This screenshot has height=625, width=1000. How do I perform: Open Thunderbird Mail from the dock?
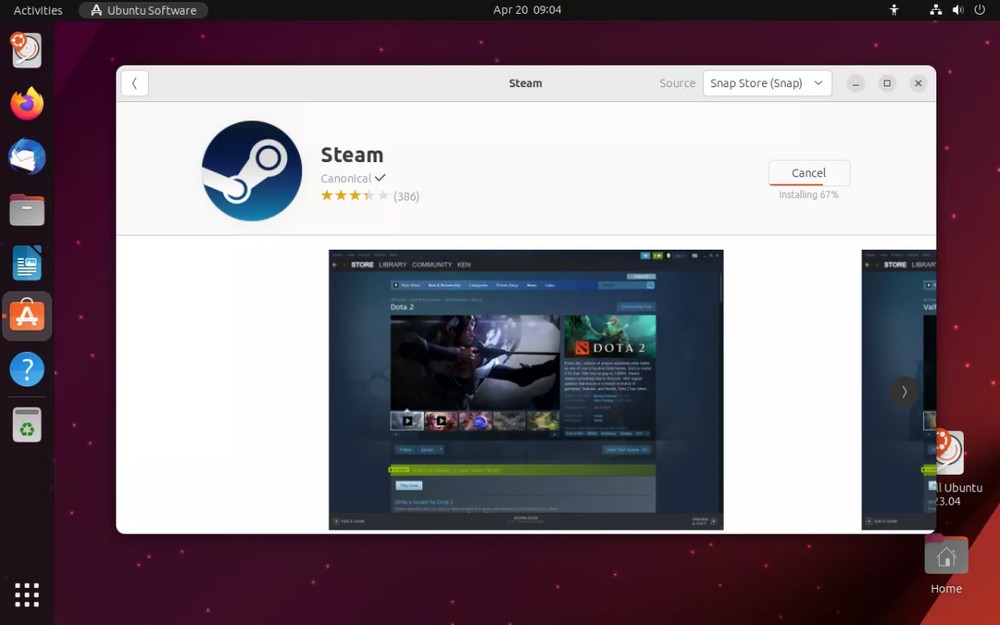click(x=27, y=157)
